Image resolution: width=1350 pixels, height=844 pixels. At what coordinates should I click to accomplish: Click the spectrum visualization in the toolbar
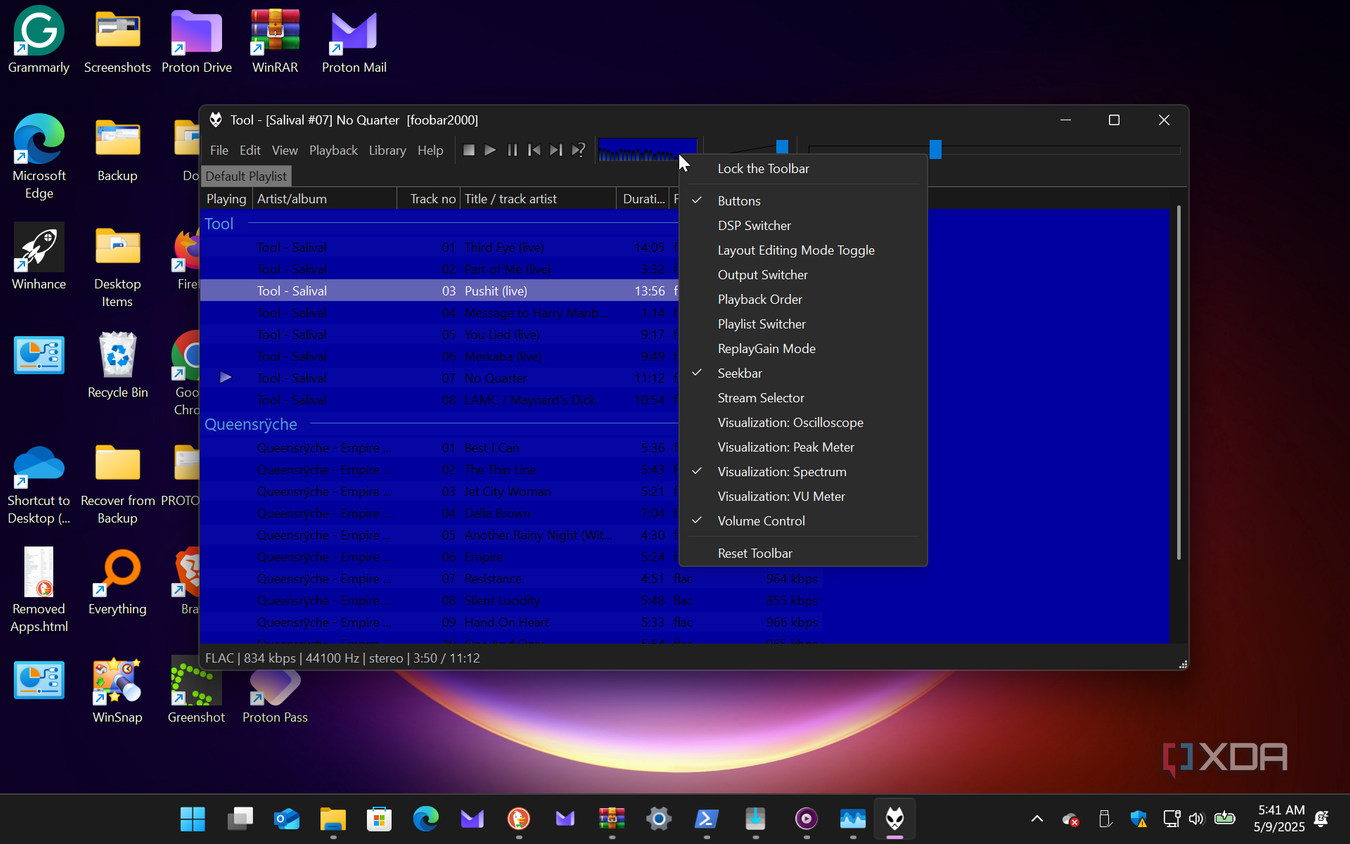click(x=647, y=150)
